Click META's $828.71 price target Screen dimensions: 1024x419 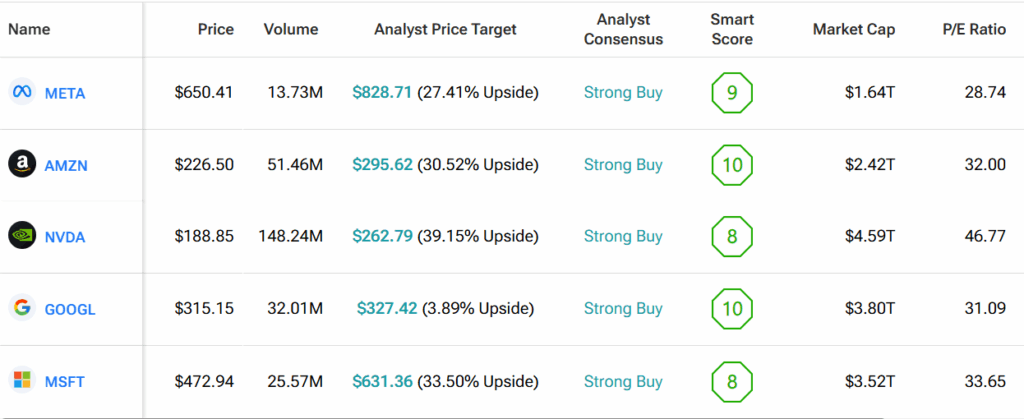382,93
